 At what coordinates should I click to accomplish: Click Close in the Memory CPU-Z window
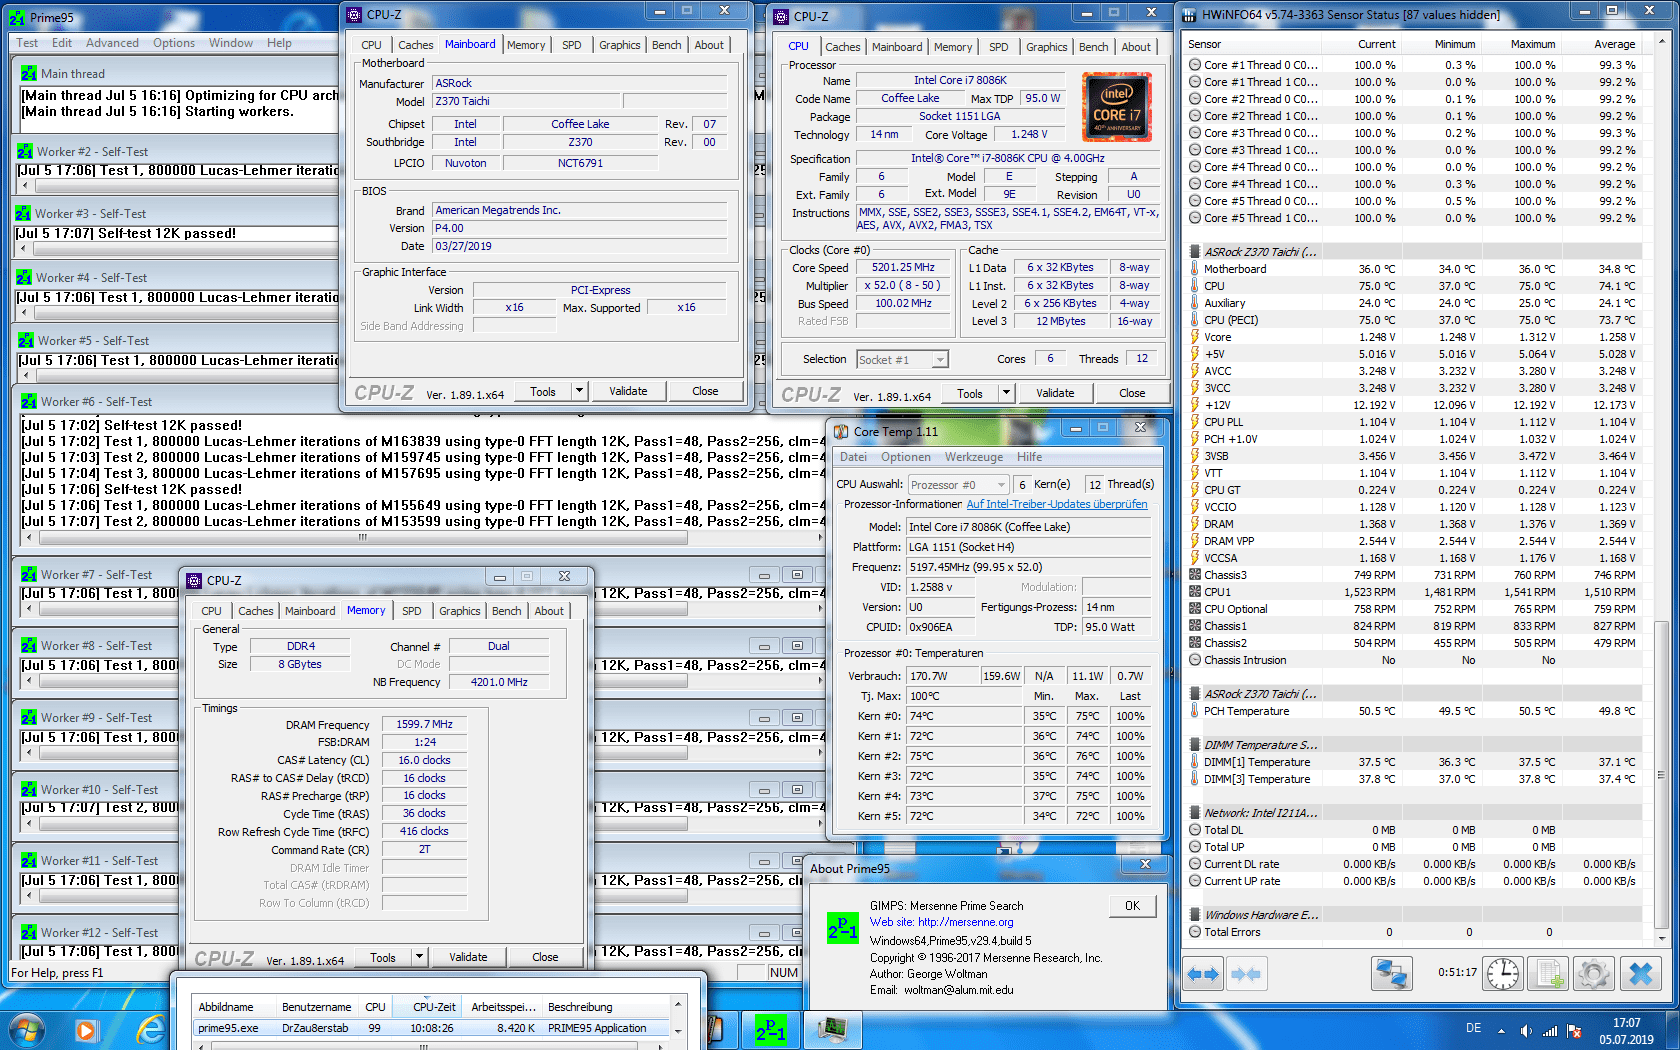point(545,957)
